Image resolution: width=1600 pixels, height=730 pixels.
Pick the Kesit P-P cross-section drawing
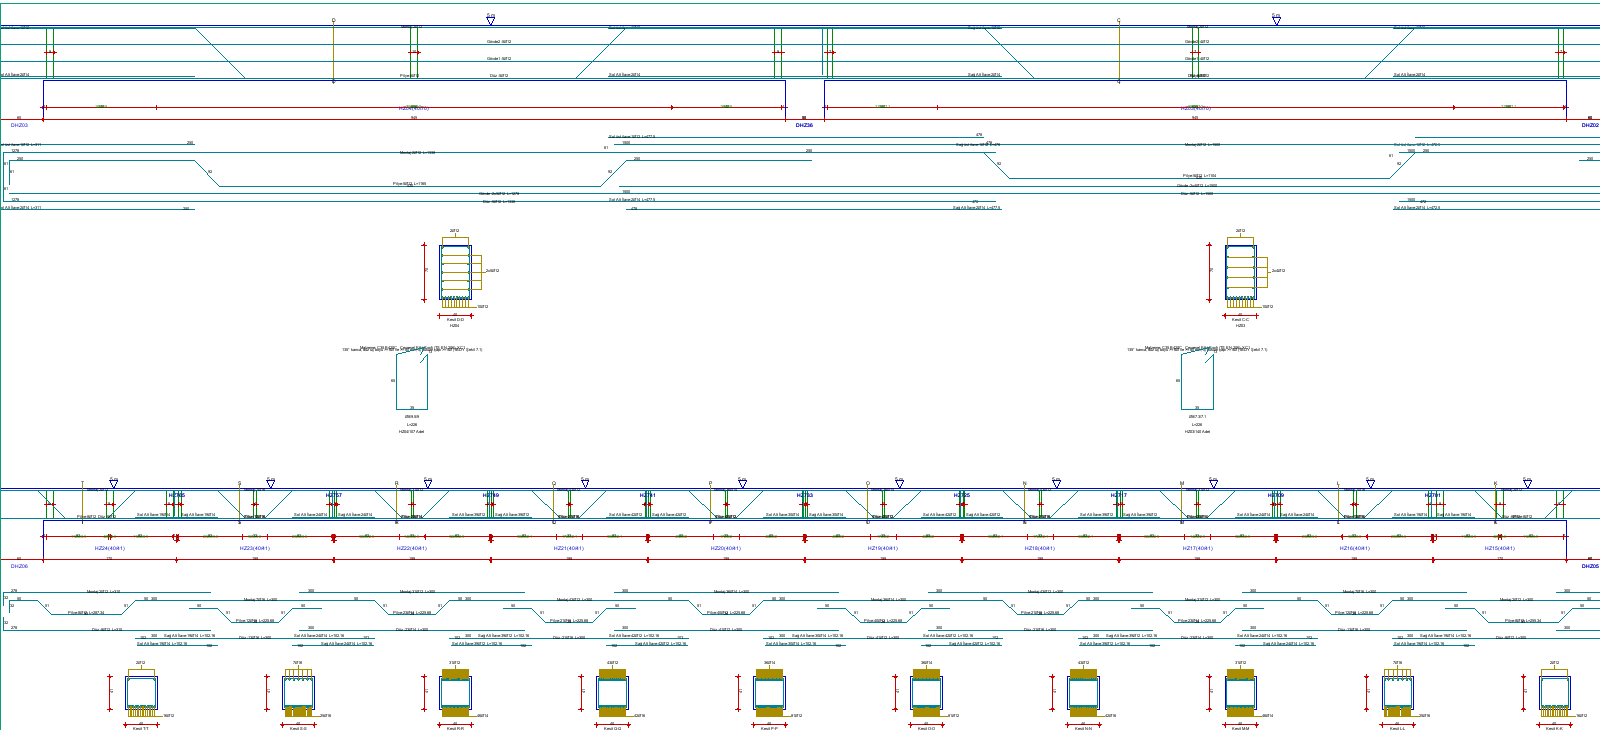point(769,694)
